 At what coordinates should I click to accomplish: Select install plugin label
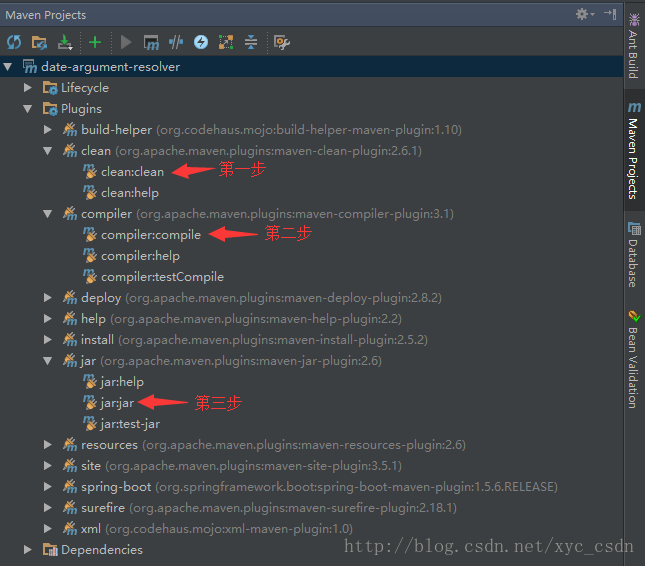[x=97, y=340]
